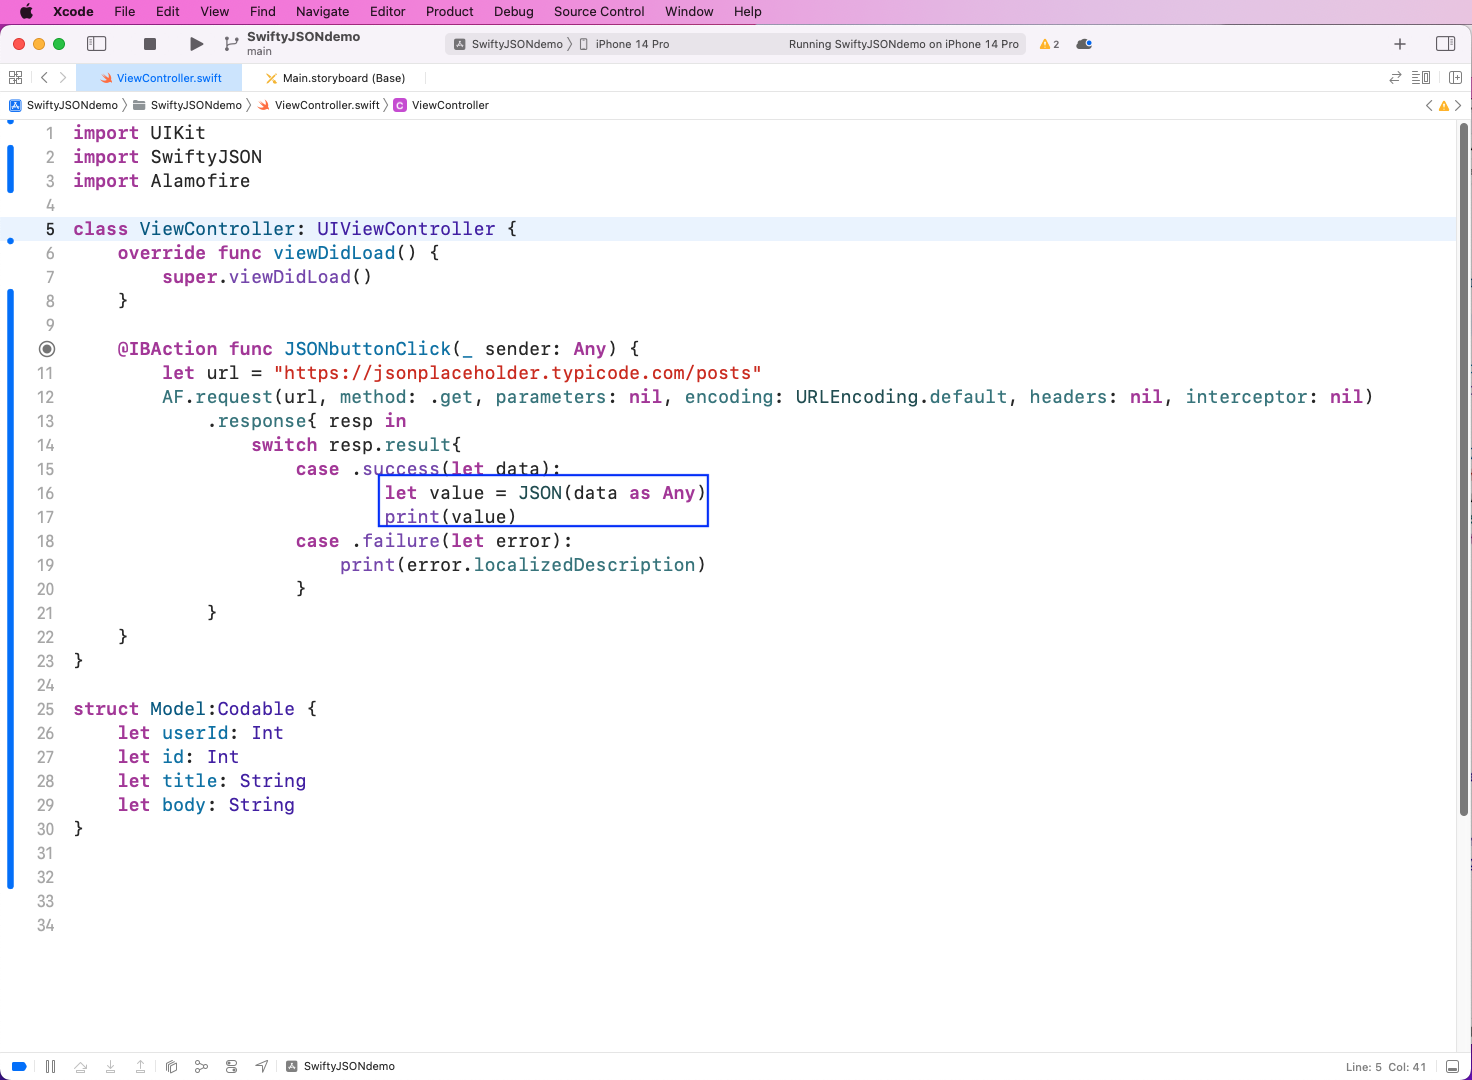Jump to previous issue arrow

tap(1429, 105)
